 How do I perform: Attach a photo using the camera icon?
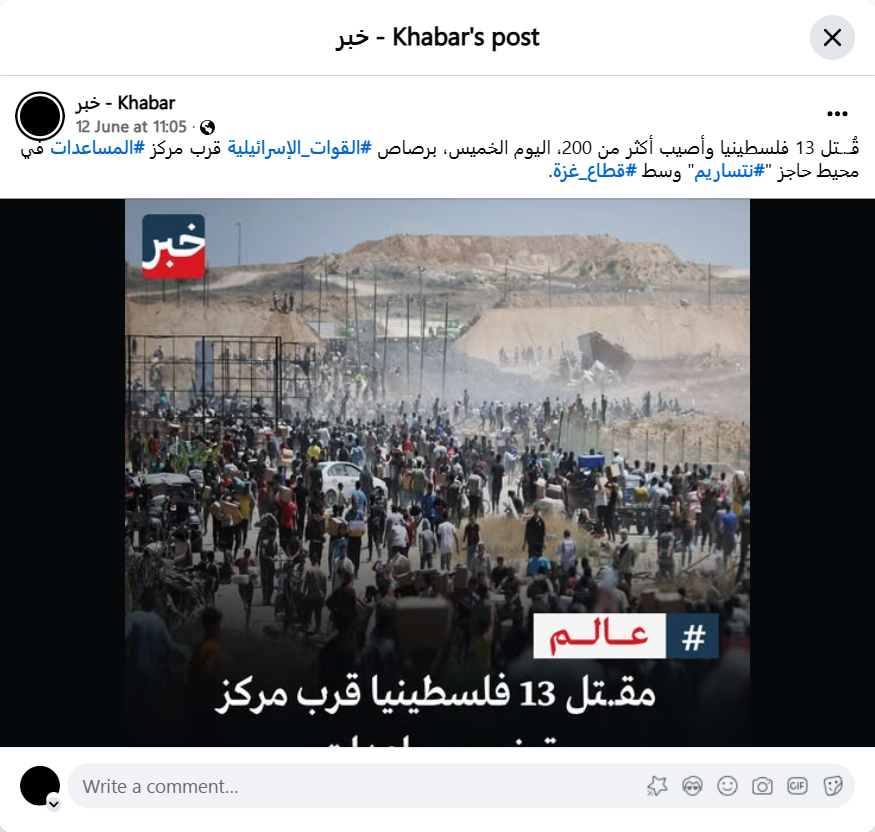click(x=762, y=786)
